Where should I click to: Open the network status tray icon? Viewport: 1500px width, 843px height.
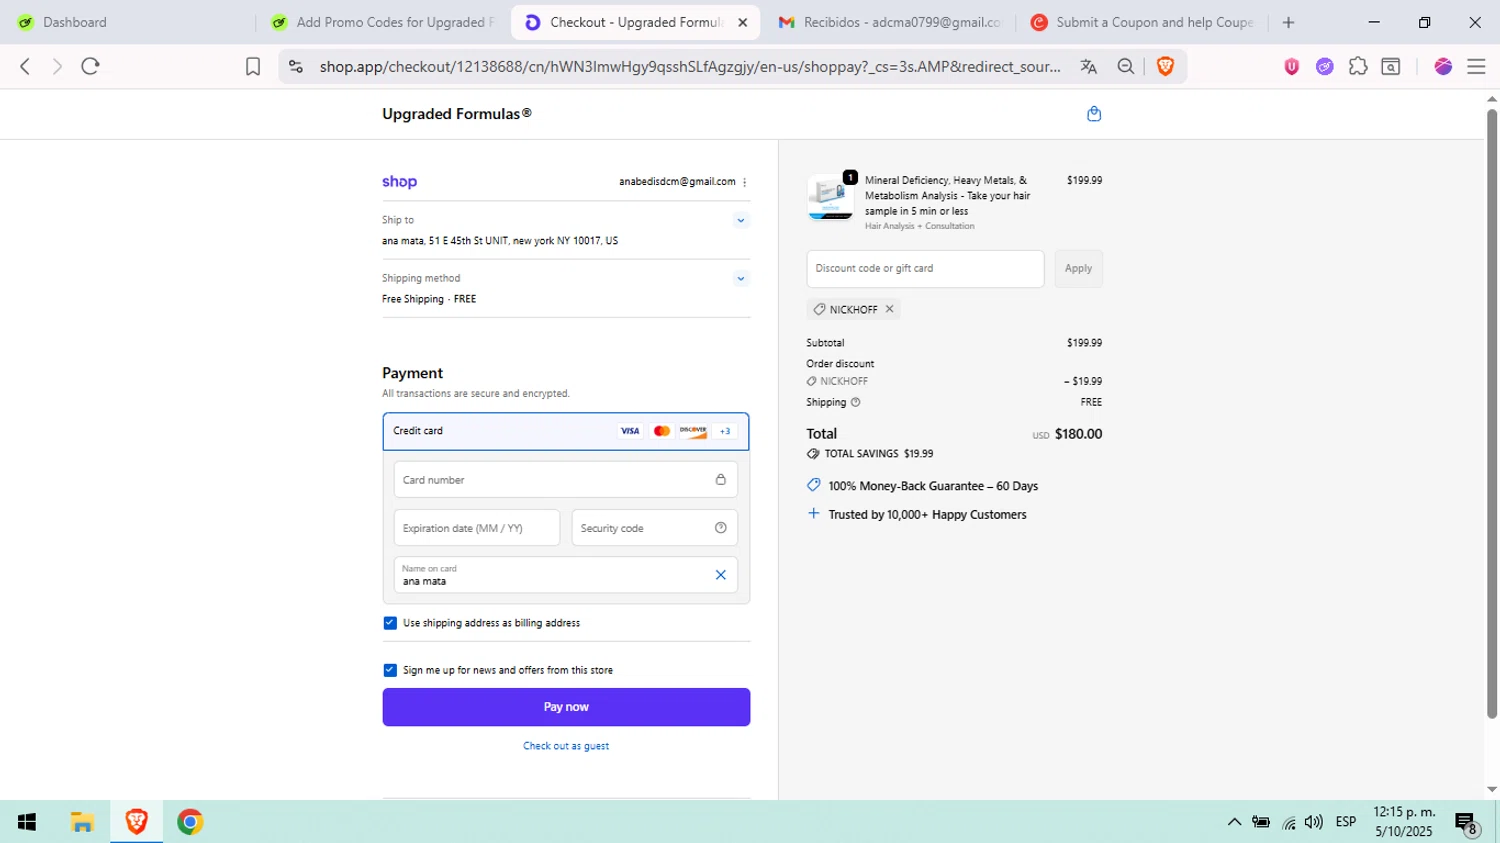(1289, 822)
